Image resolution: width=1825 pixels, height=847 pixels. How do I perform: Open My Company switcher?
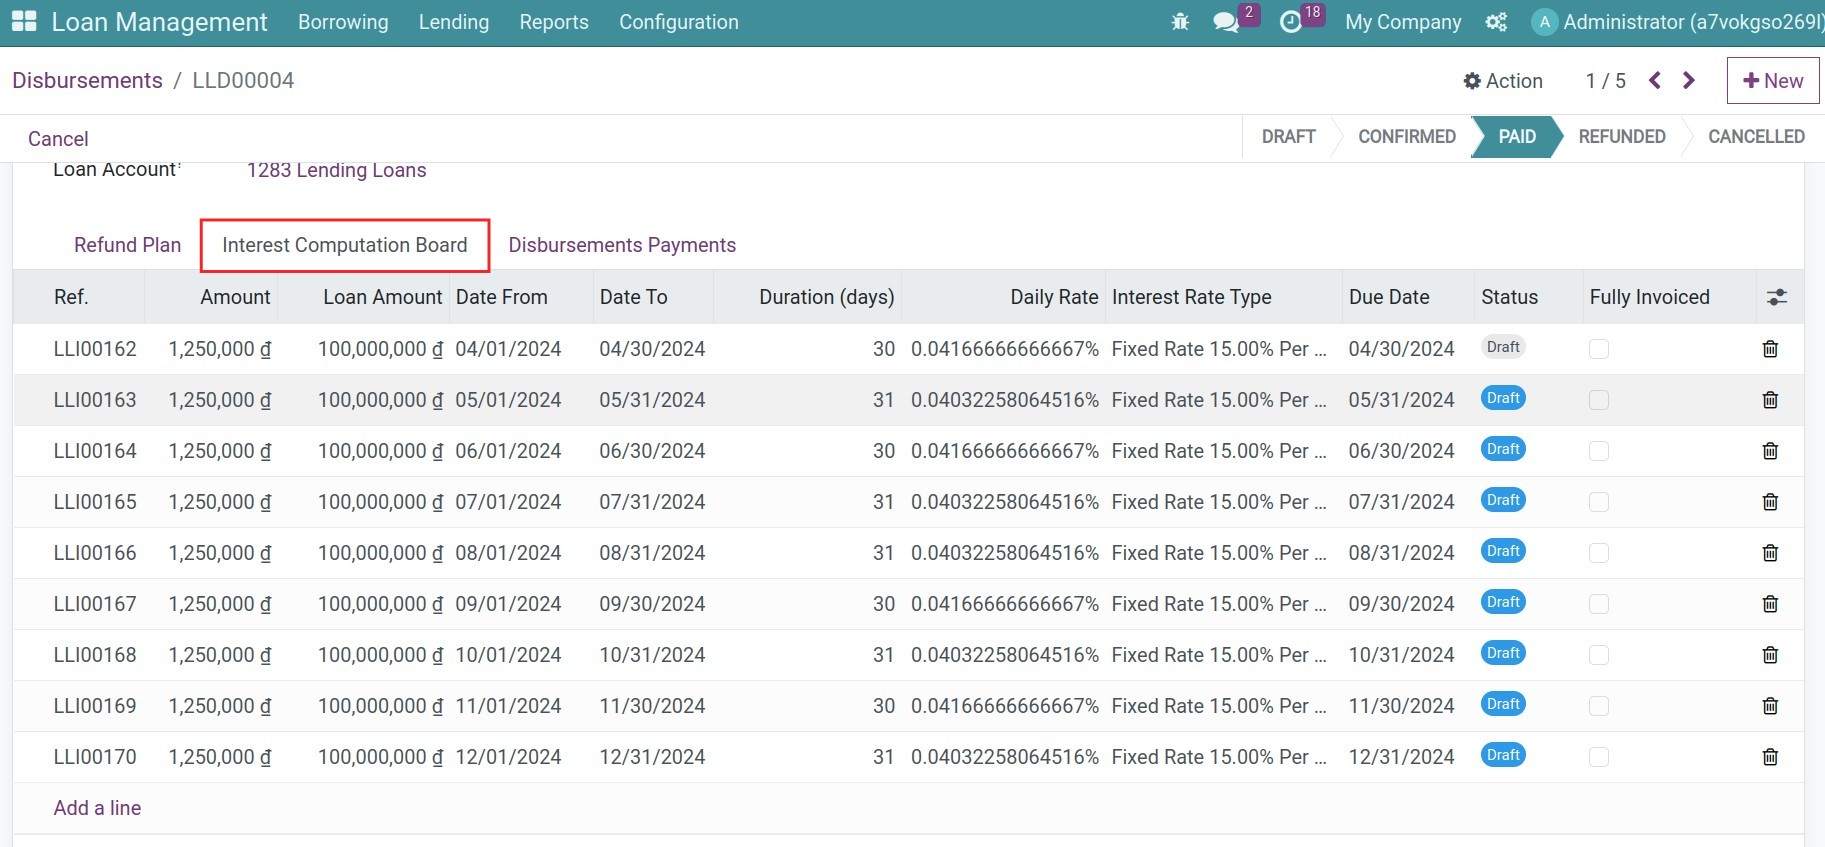point(1403,22)
